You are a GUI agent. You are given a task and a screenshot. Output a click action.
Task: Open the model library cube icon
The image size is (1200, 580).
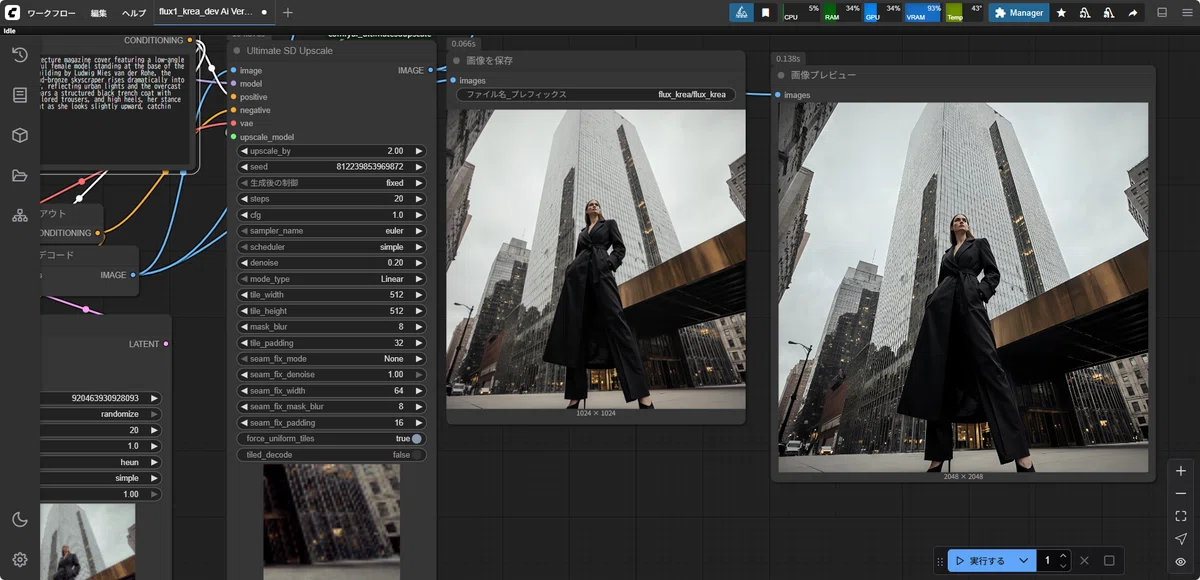20,135
